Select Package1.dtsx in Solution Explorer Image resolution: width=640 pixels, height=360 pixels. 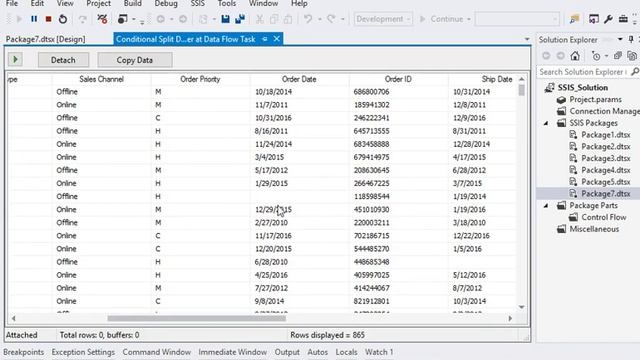click(x=606, y=135)
